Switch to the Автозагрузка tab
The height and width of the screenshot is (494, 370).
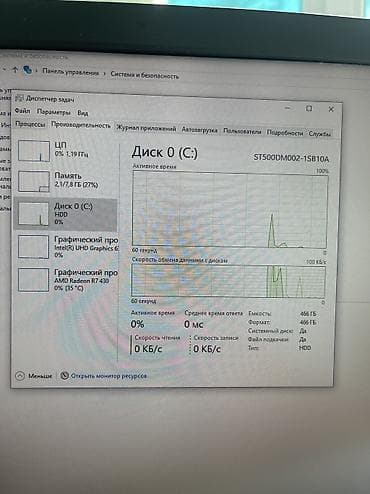(x=199, y=130)
